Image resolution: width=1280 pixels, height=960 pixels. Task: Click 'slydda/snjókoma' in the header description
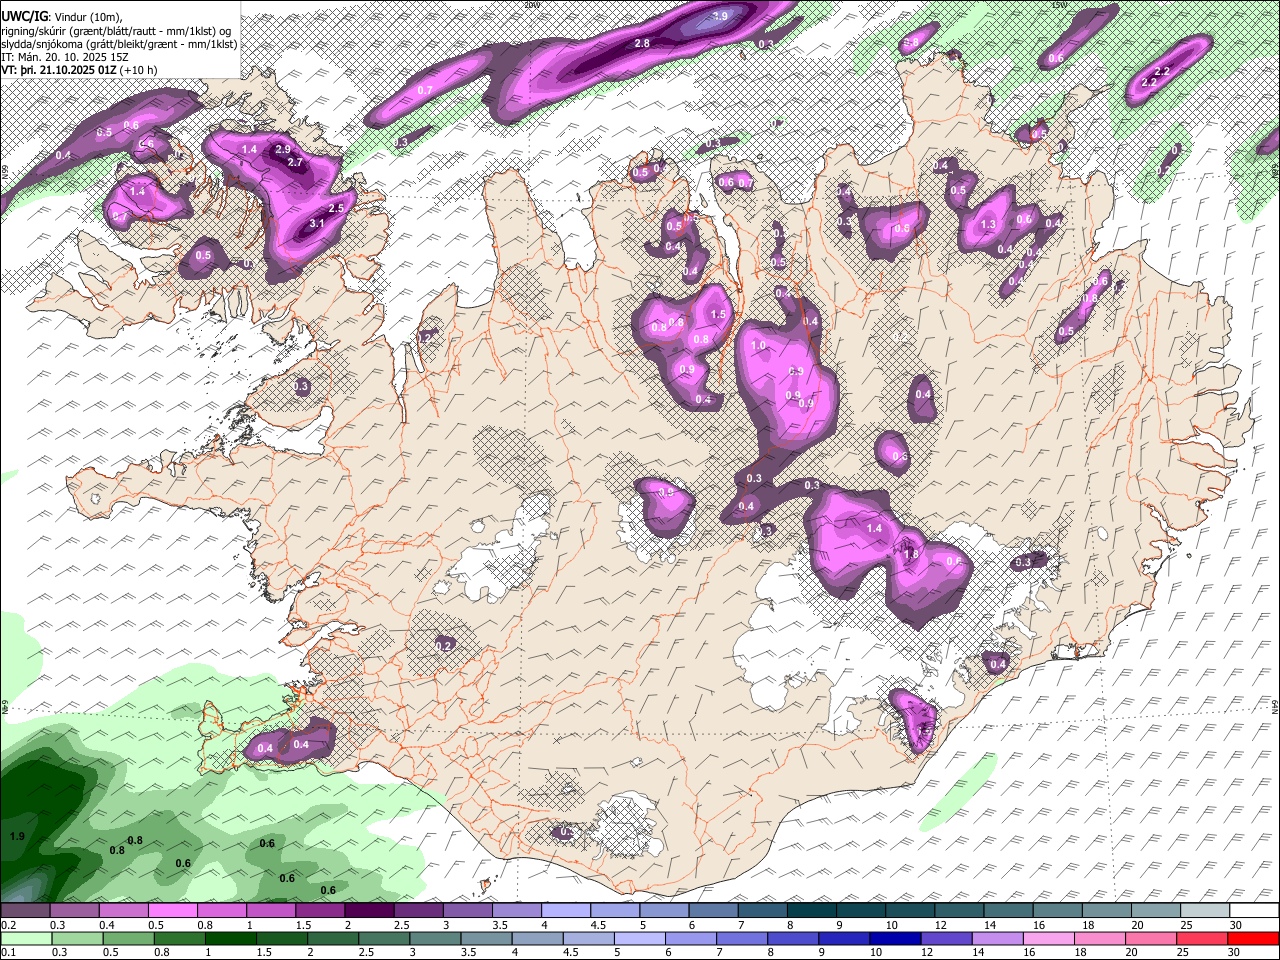pos(42,44)
